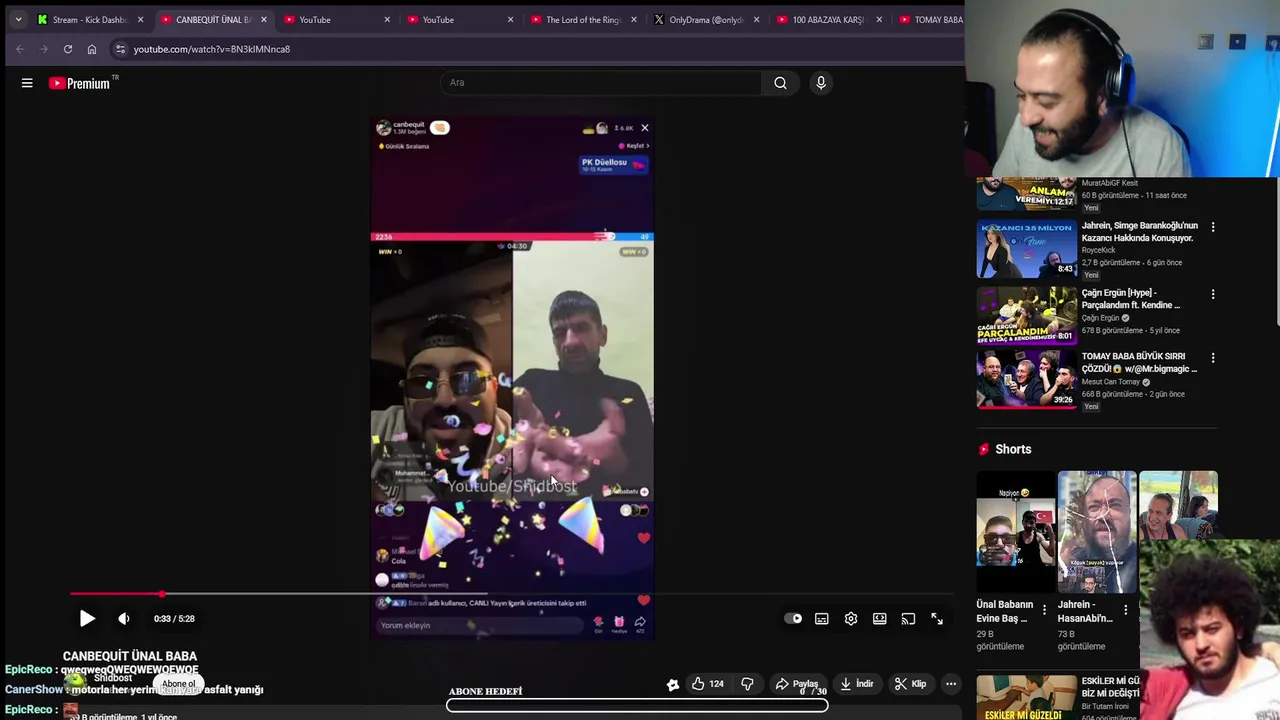Screen dimensions: 1280x720
Task: Mute the video volume
Action: 124,619
